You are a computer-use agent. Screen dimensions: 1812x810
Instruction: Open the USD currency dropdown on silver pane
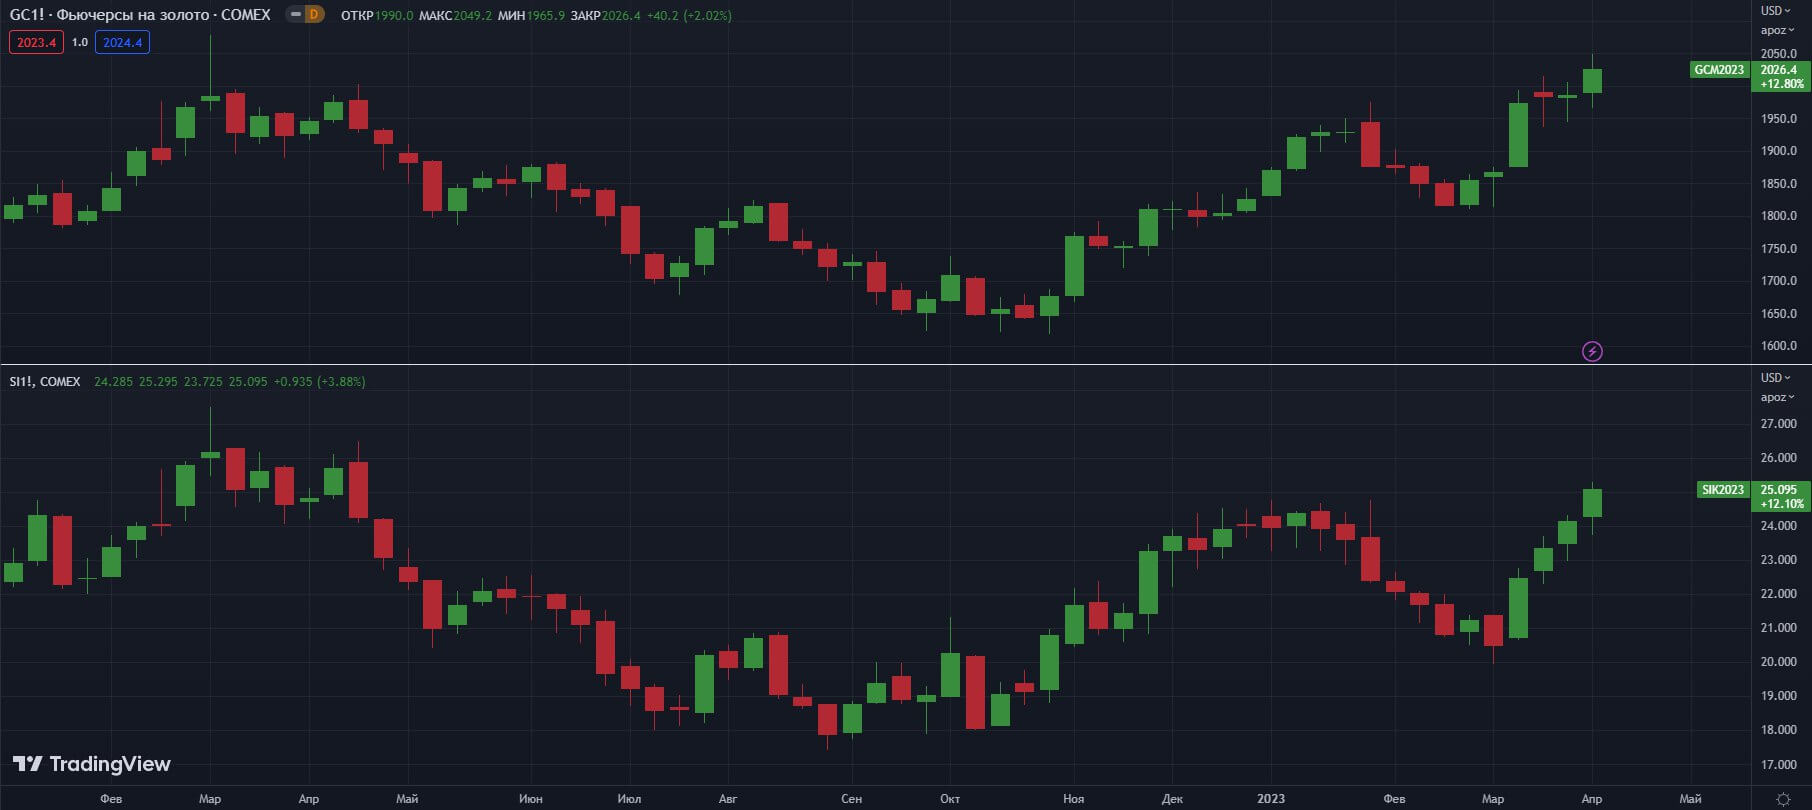point(1777,378)
